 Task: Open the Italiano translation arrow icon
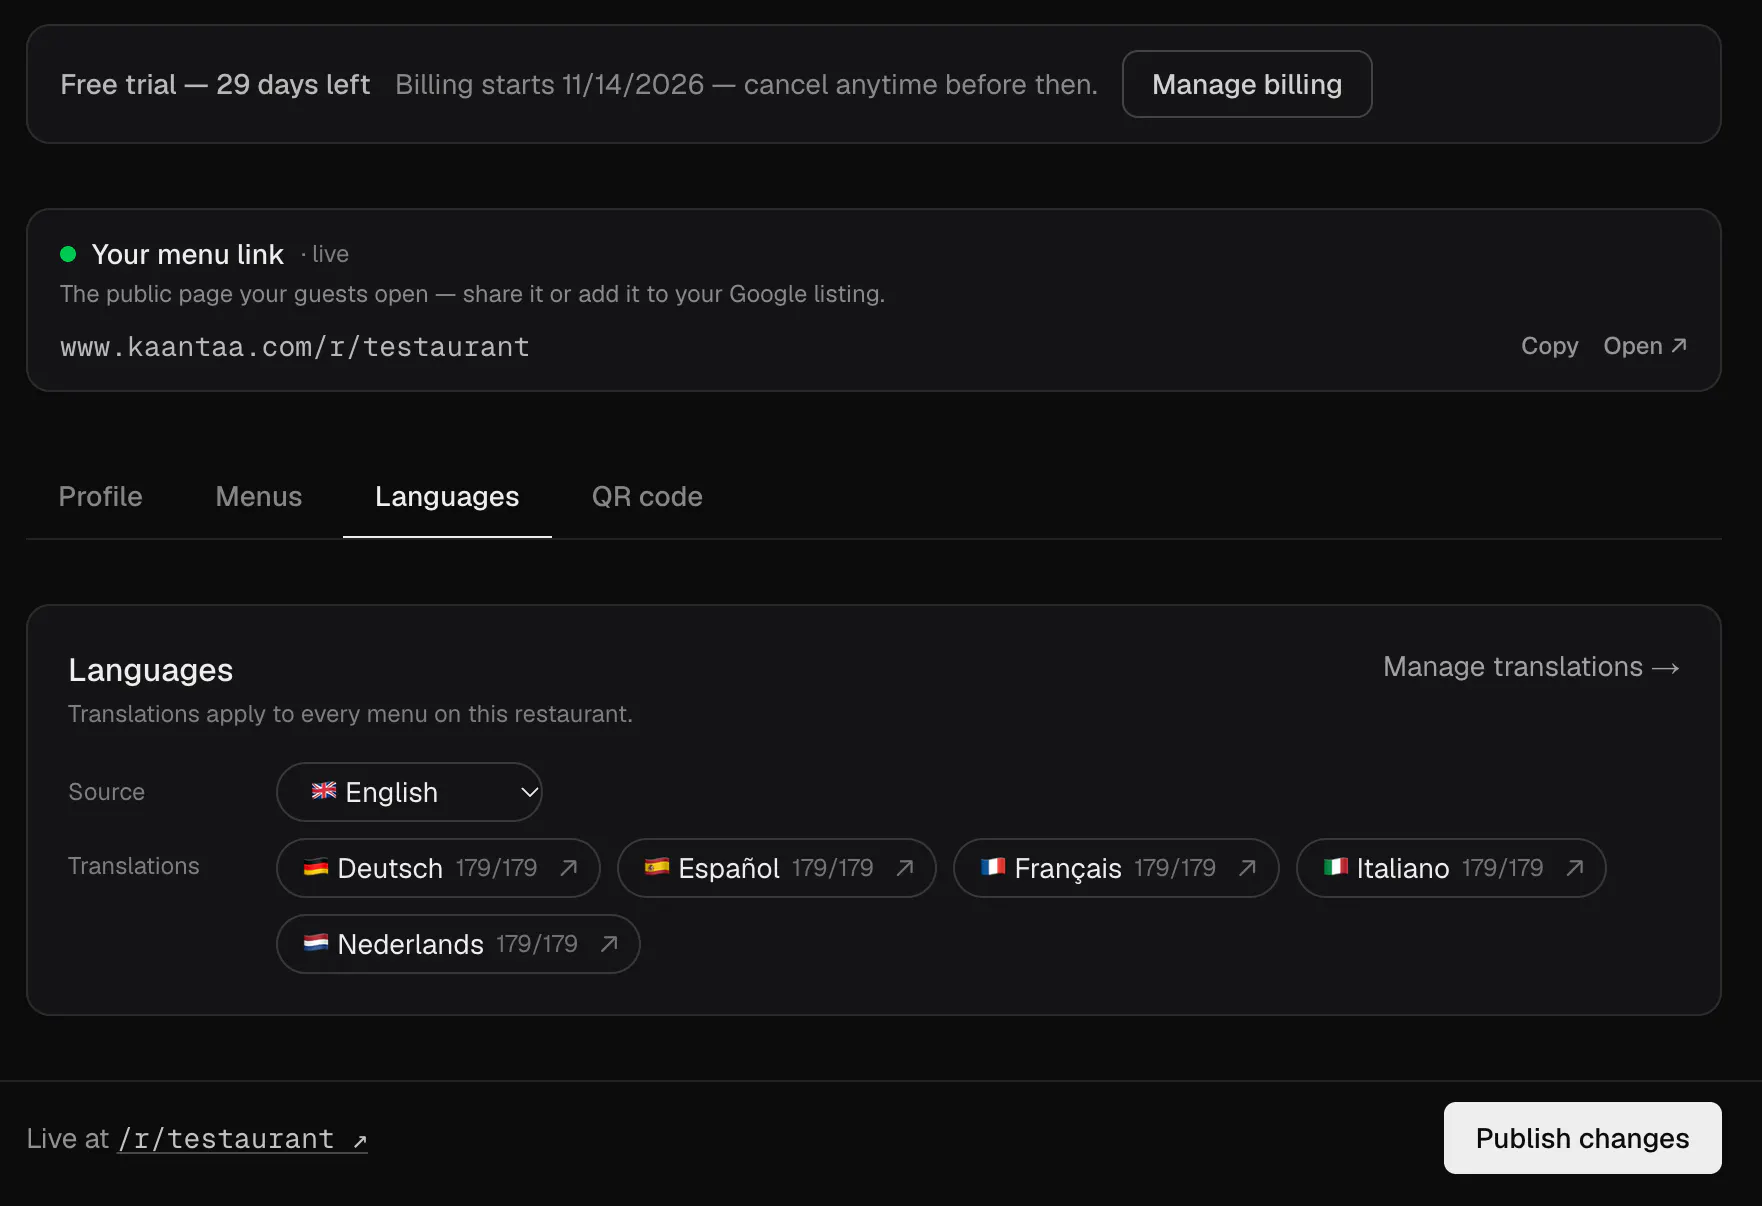(1574, 868)
